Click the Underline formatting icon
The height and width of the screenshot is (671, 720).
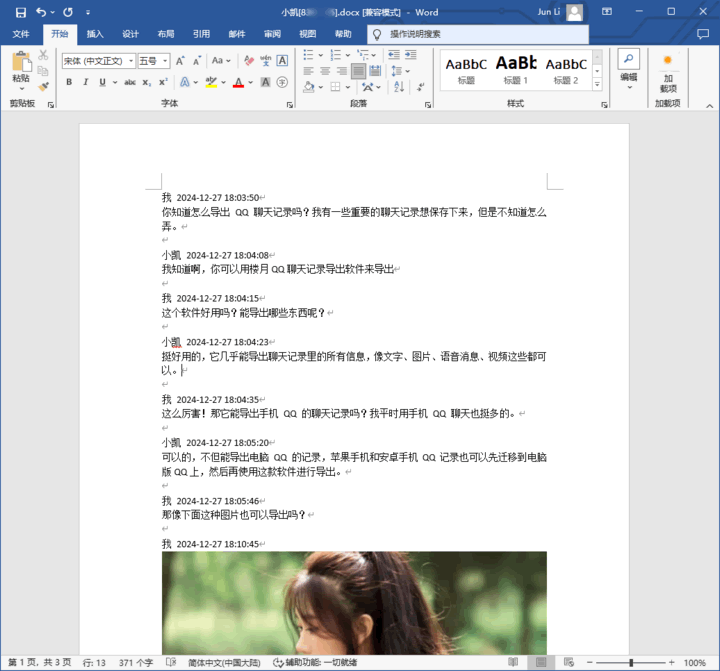coord(102,82)
